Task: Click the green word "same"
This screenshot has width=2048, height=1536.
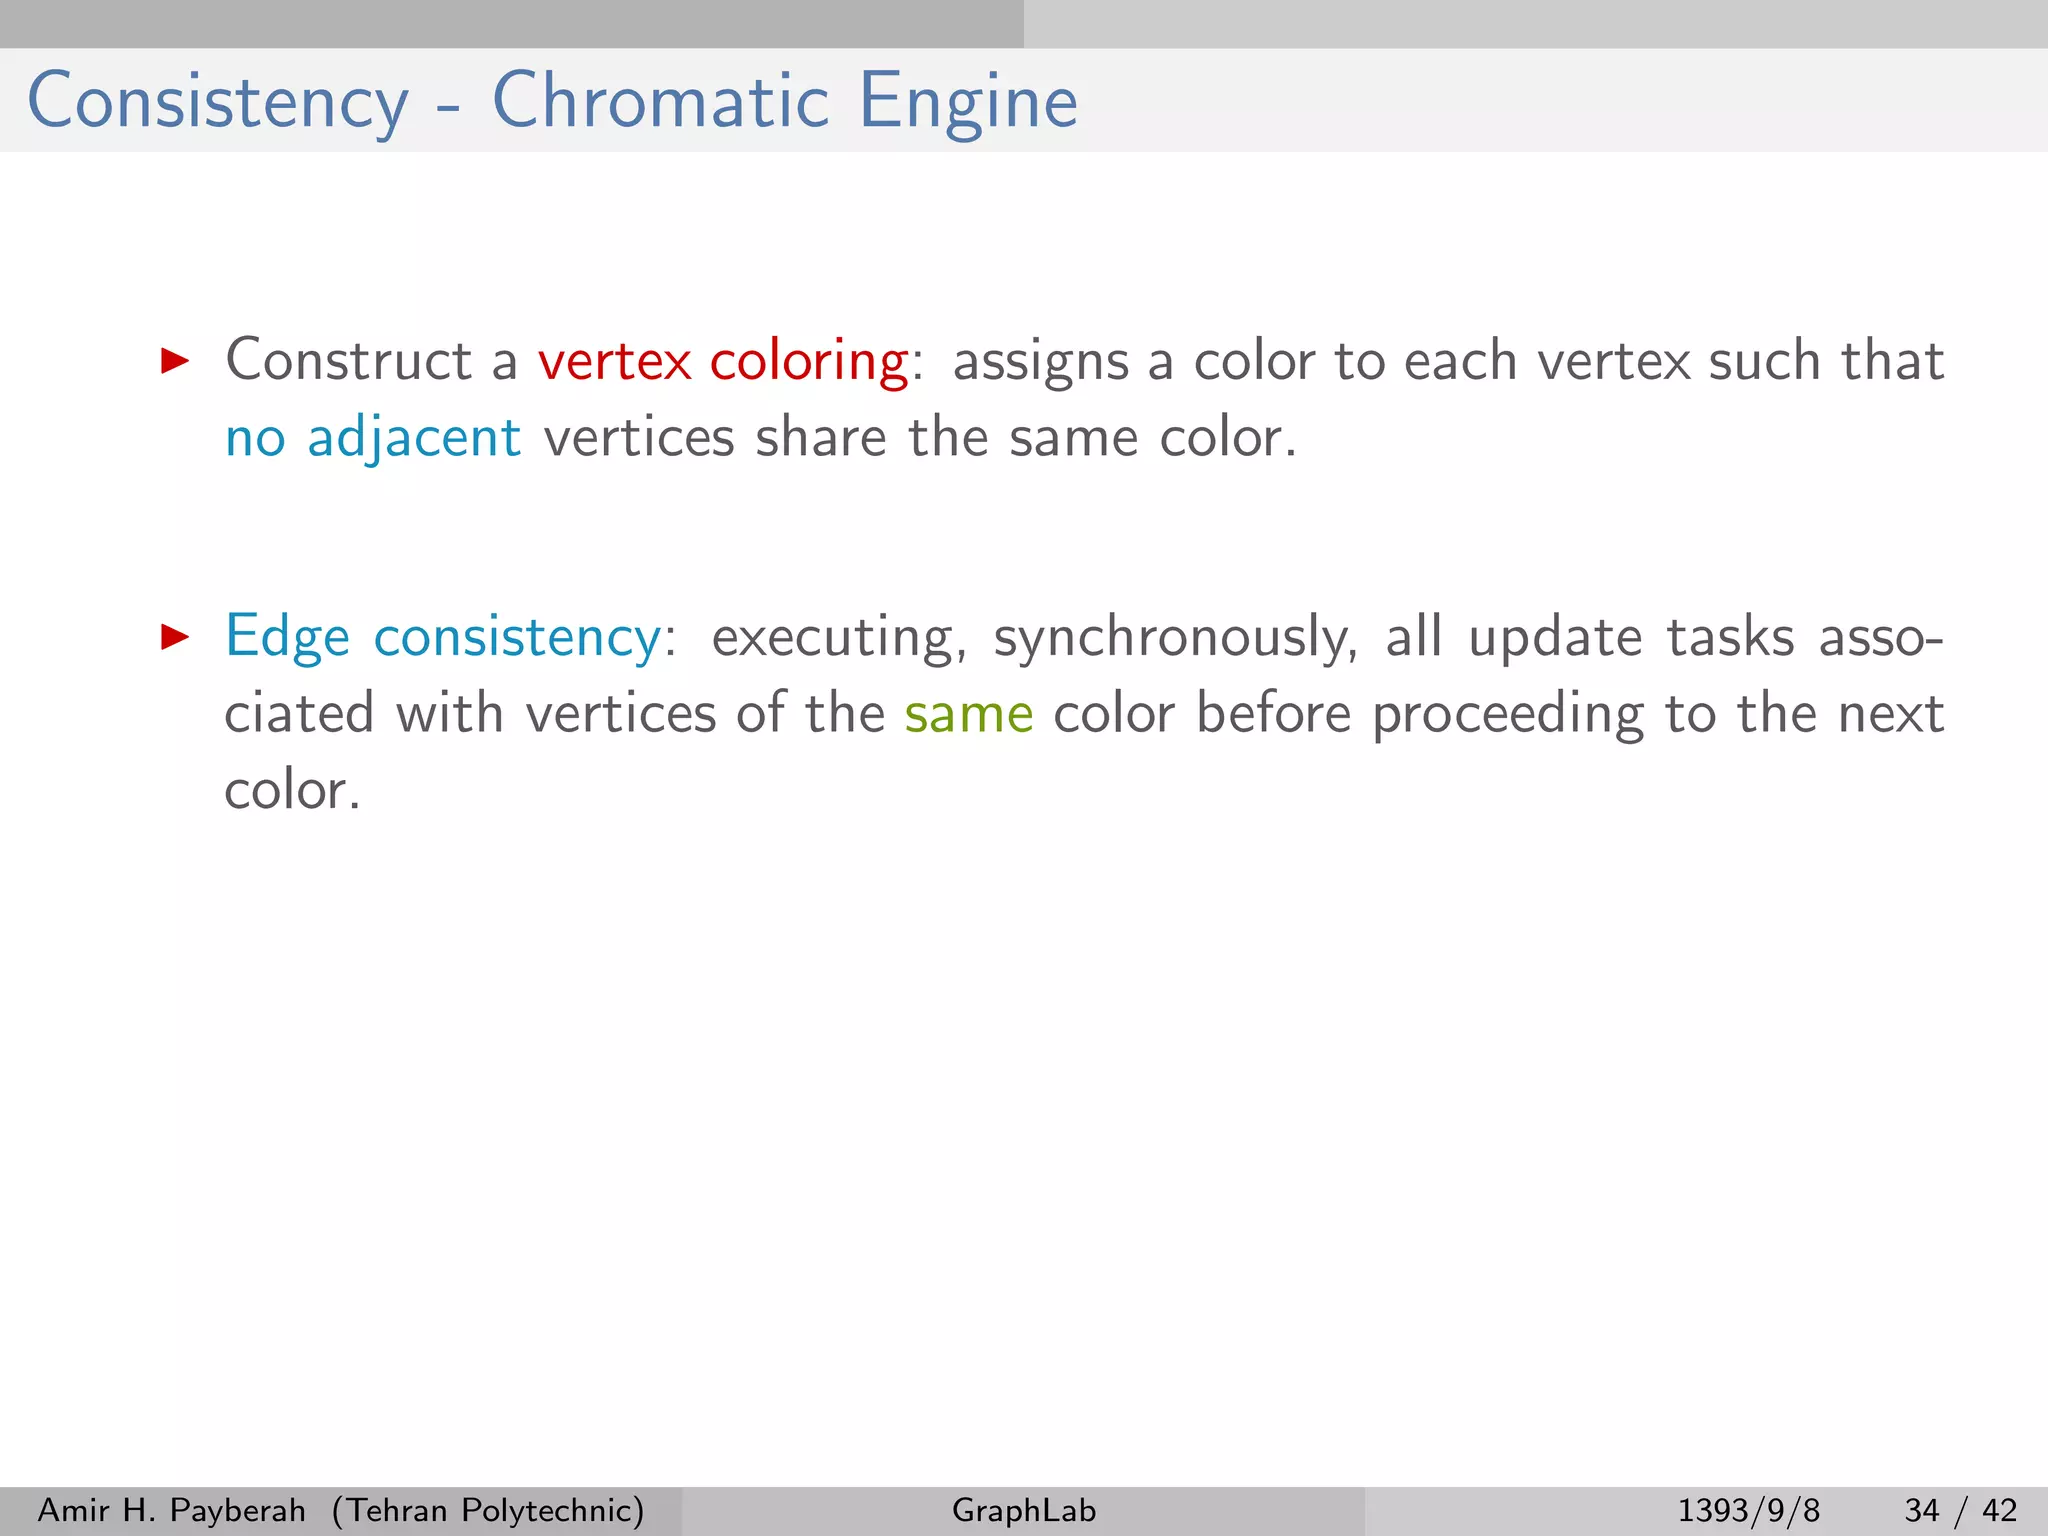Action: point(969,714)
